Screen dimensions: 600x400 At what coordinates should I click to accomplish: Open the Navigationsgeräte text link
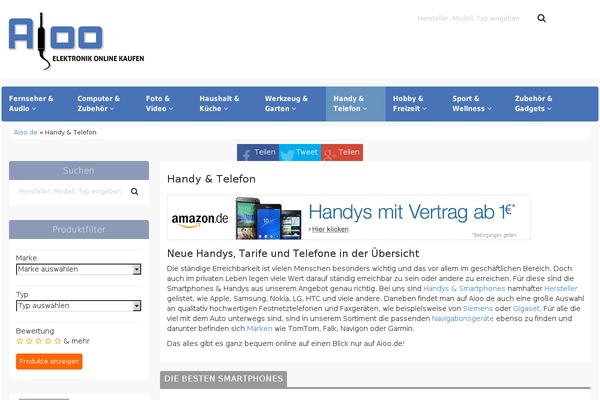click(x=463, y=318)
